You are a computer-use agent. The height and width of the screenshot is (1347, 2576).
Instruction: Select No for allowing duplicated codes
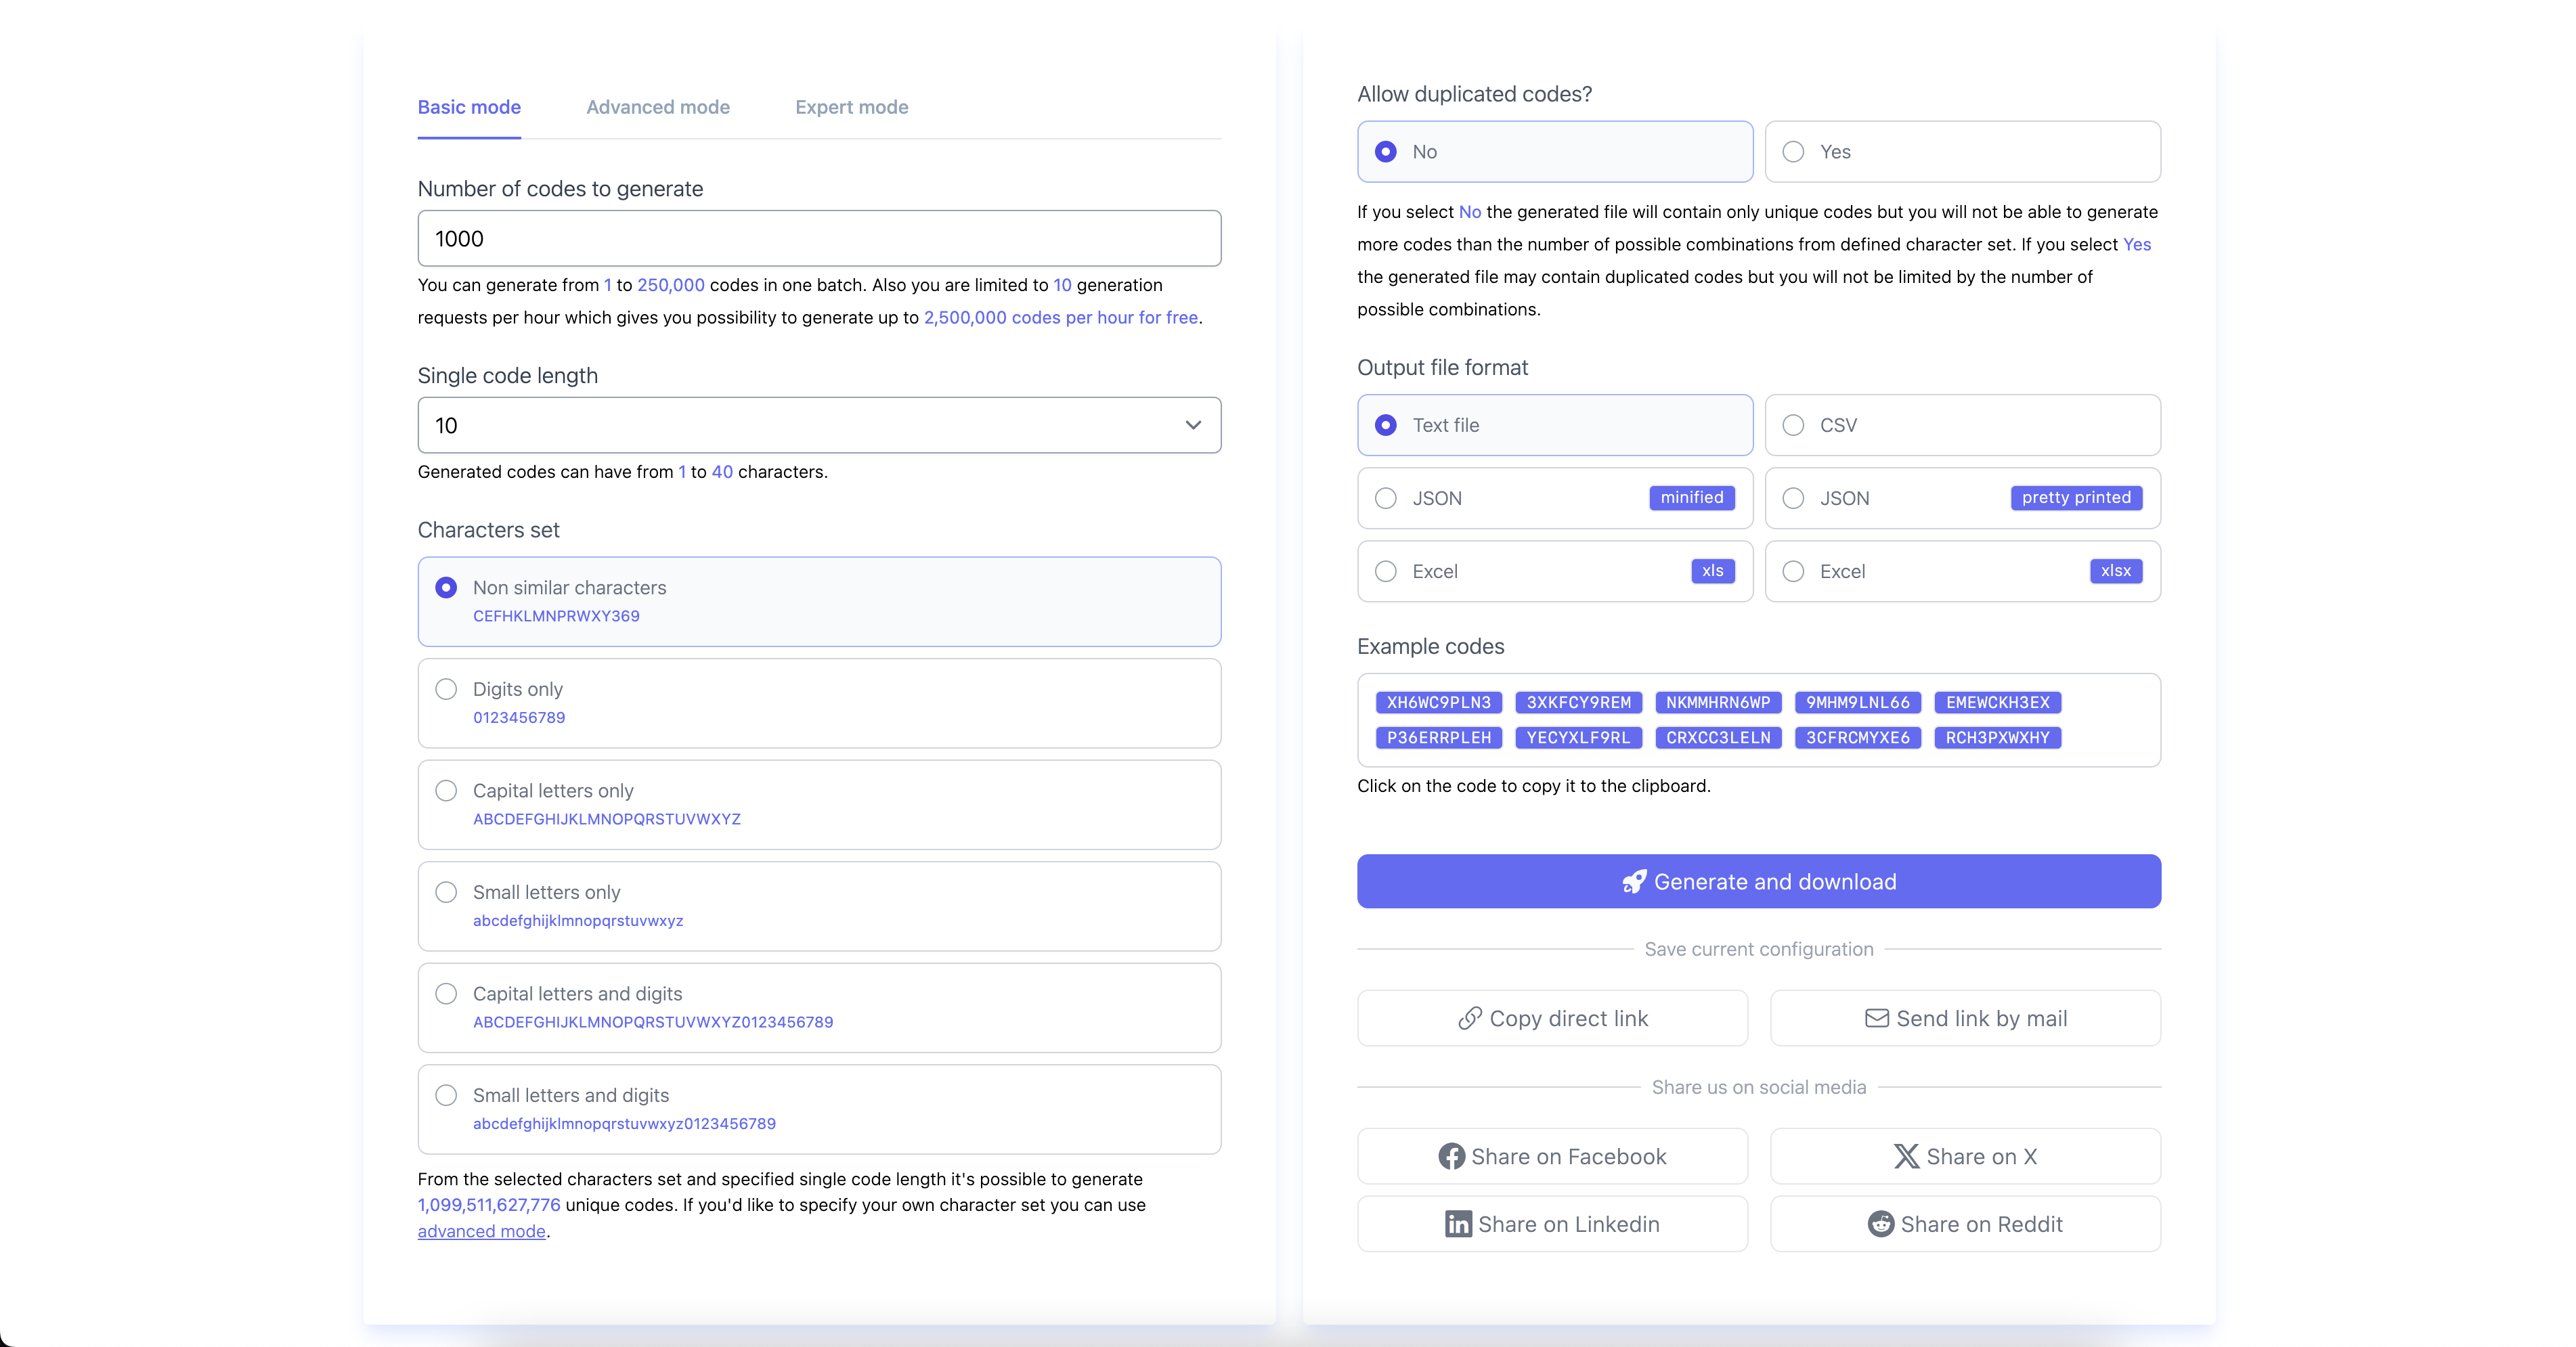[x=1386, y=151]
